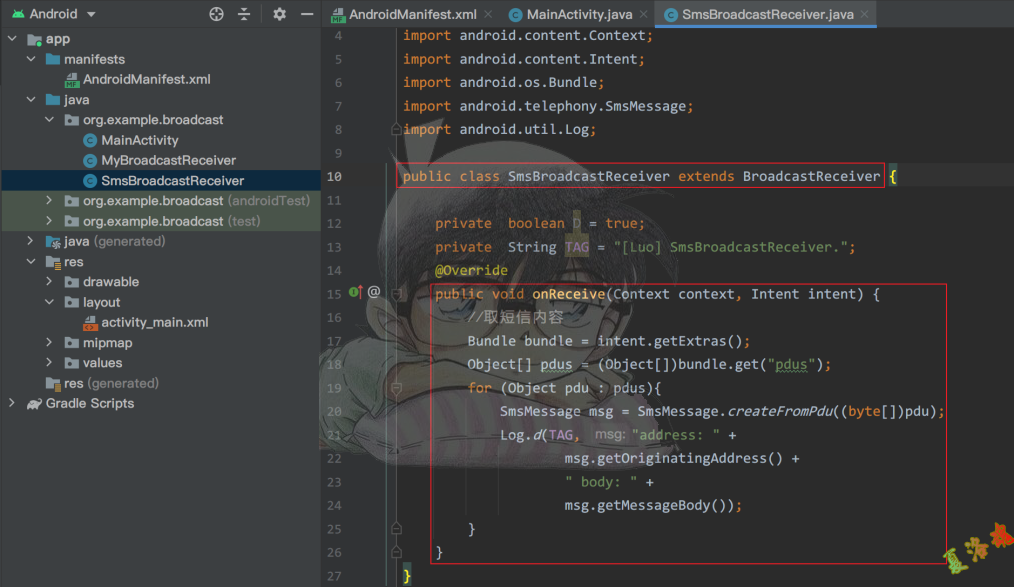Click the Collapse All icon in project panel
This screenshot has width=1014, height=587.
pyautogui.click(x=244, y=14)
